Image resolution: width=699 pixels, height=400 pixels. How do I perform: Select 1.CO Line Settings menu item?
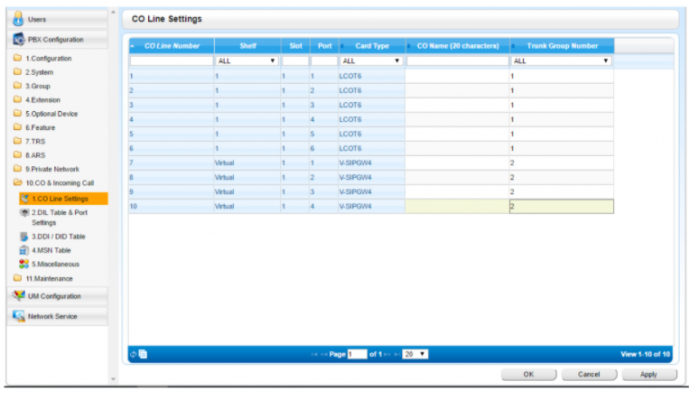click(58, 199)
